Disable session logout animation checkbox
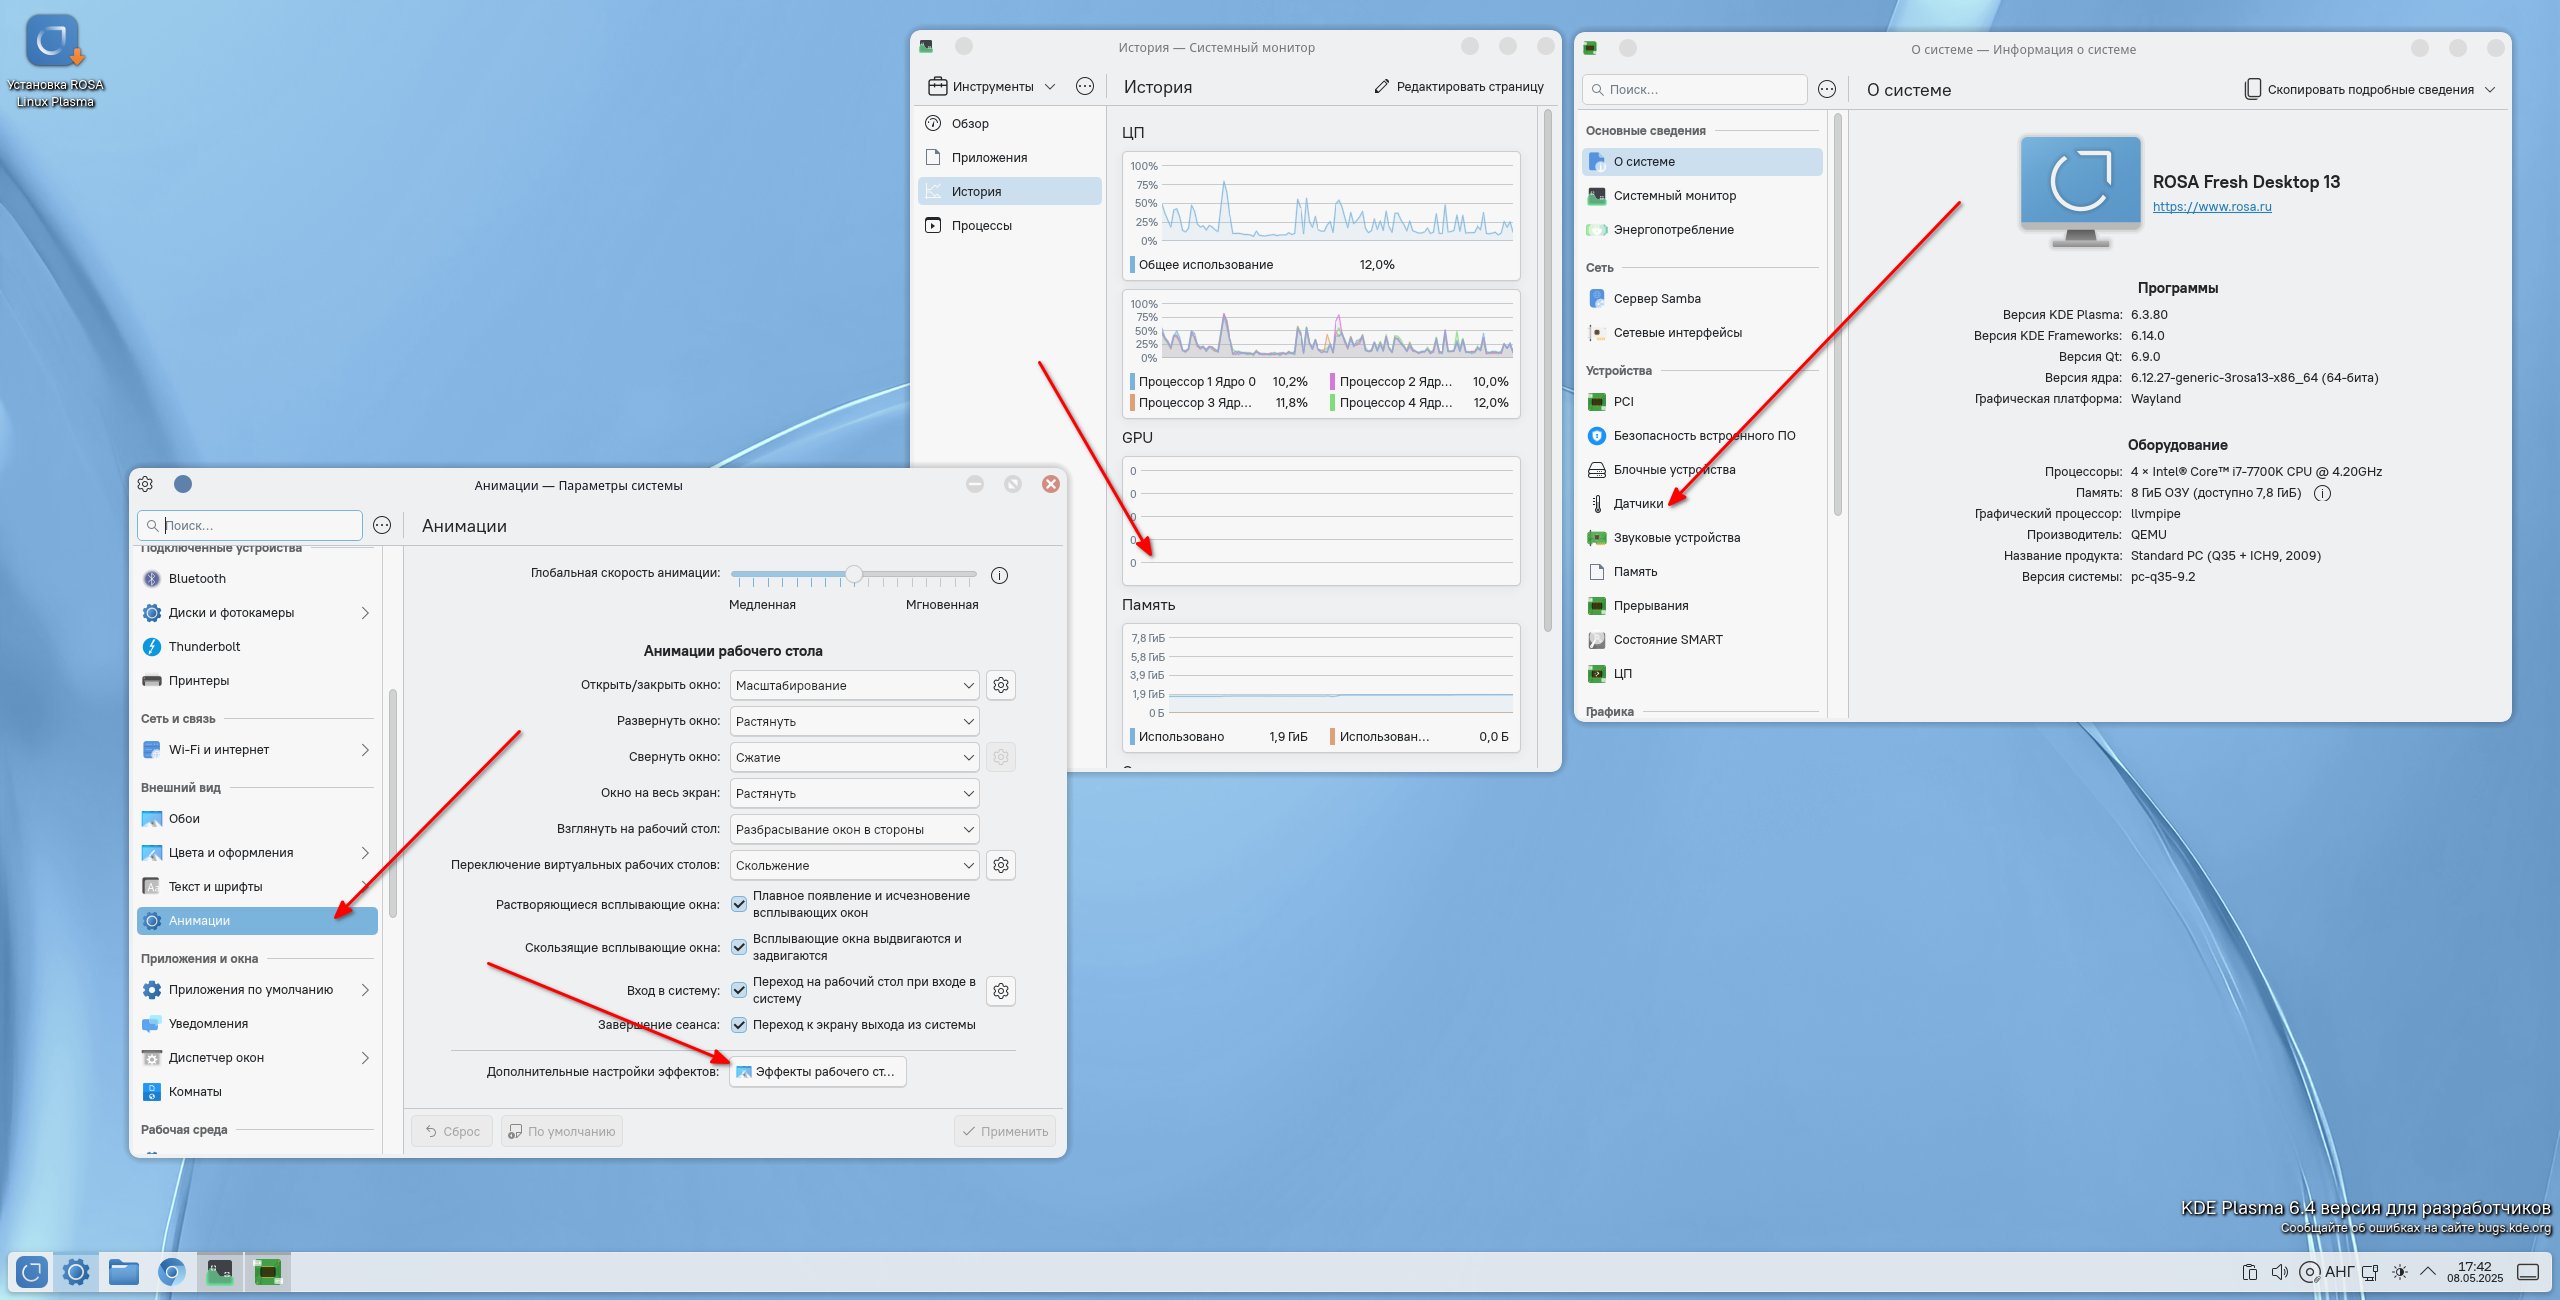 739,1025
